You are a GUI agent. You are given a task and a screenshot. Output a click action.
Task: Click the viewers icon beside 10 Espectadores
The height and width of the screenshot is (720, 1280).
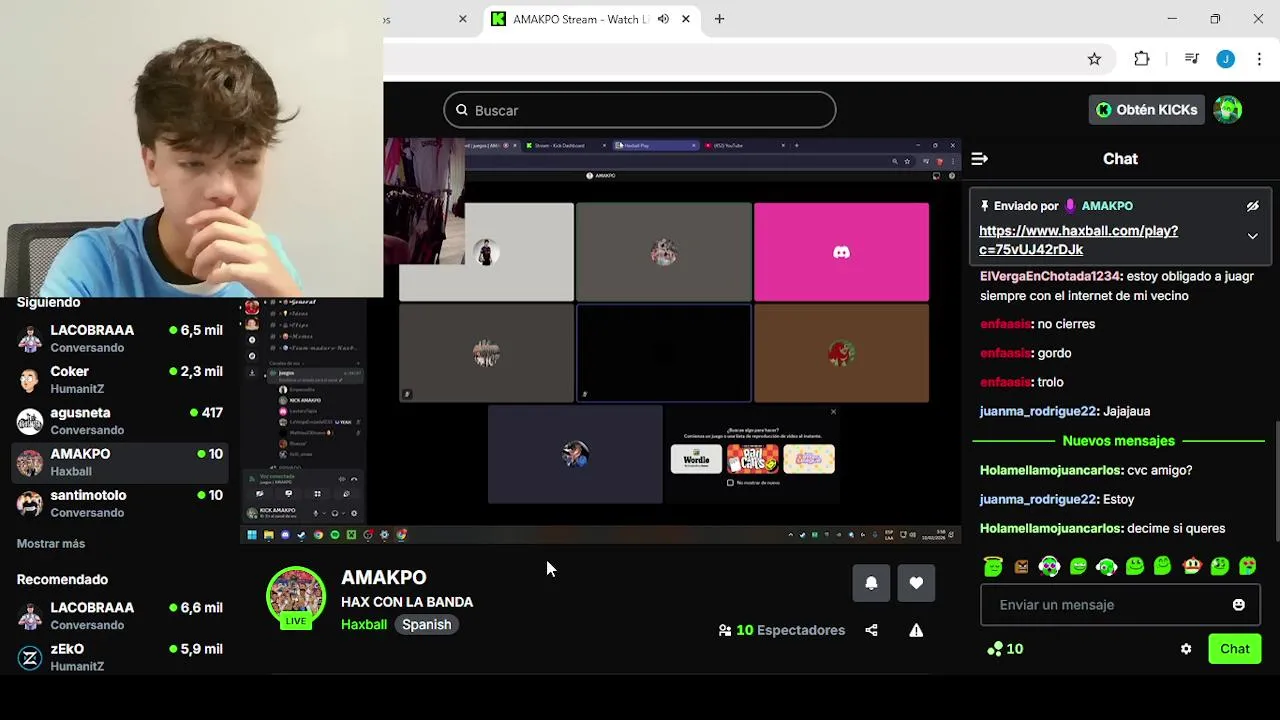tap(725, 630)
